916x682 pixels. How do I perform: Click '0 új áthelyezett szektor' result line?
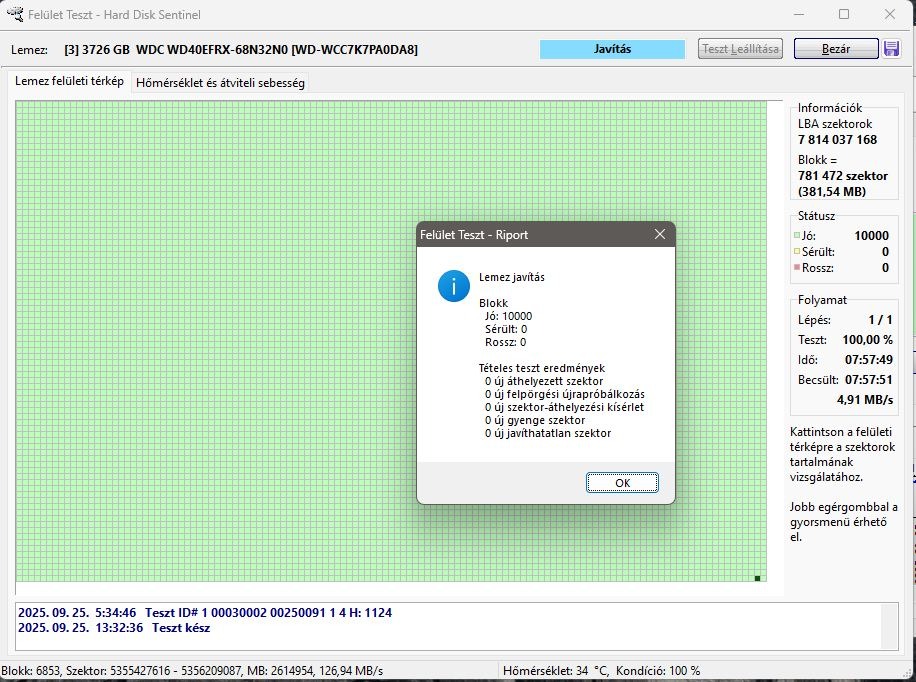[544, 381]
